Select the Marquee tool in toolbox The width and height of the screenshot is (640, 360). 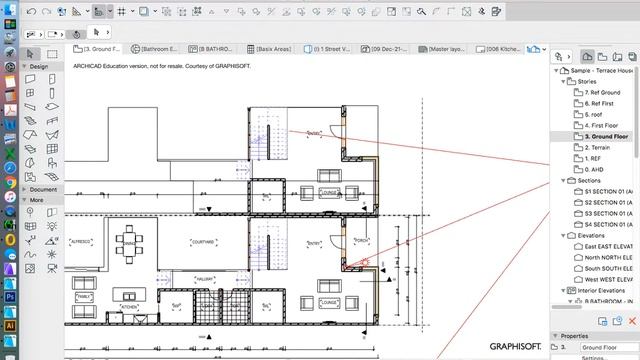[x=52, y=54]
